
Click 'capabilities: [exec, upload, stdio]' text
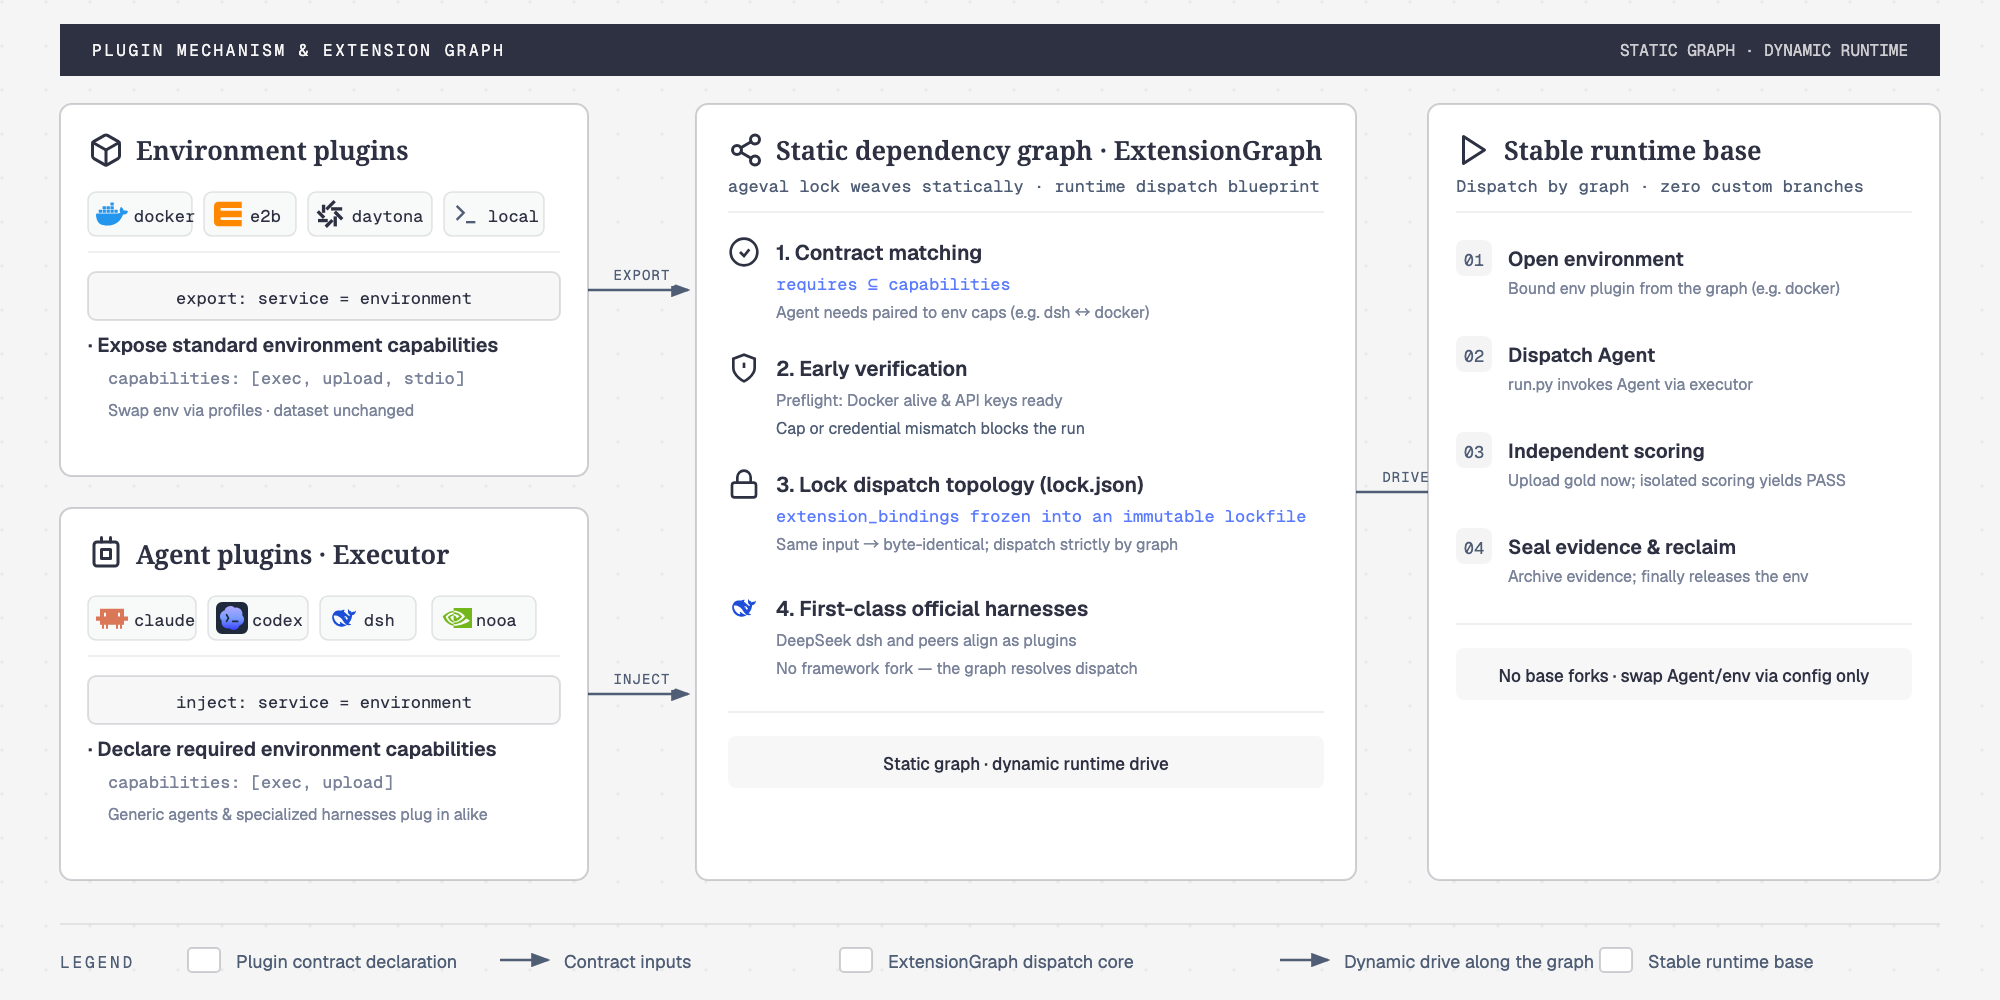coord(286,378)
